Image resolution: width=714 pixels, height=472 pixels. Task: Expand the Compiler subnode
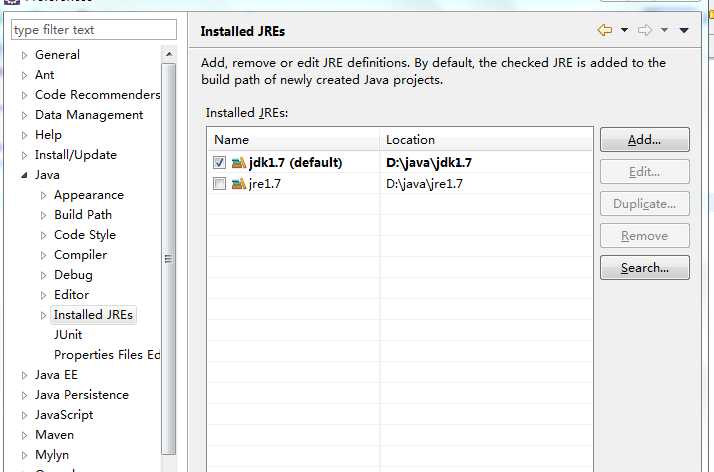[43, 255]
